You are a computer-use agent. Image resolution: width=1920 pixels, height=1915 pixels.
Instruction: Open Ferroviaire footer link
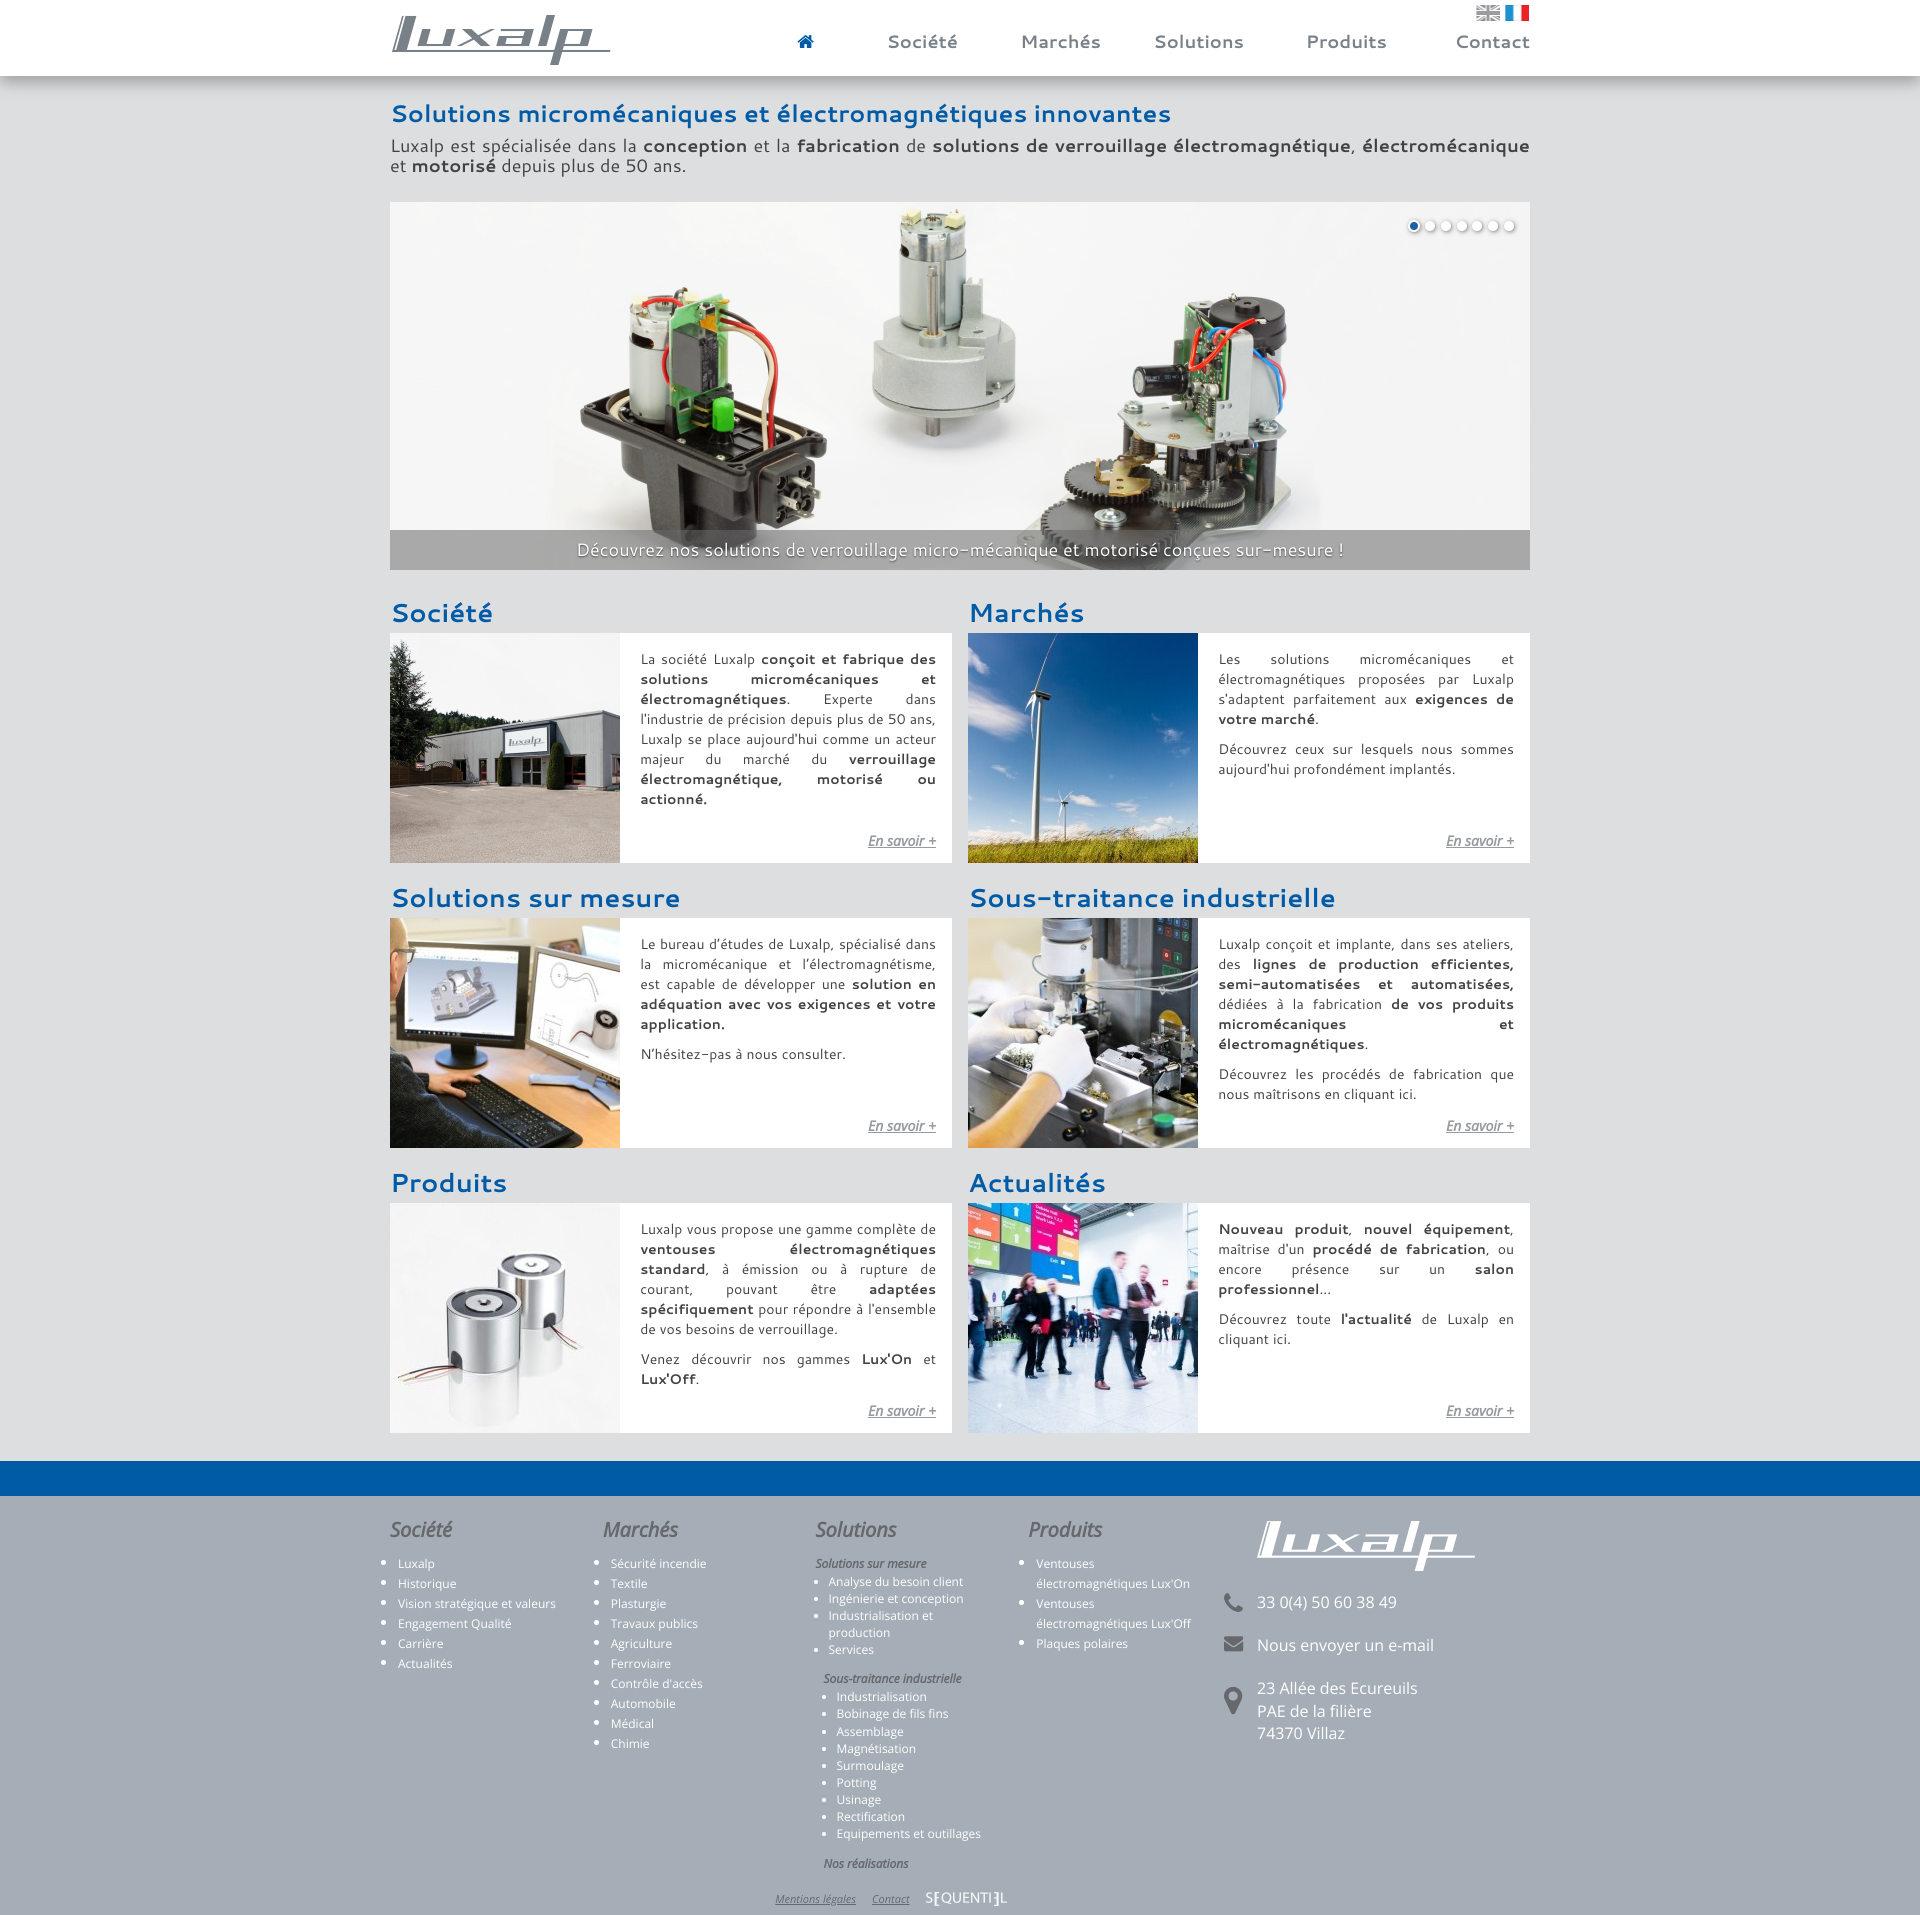[x=640, y=1664]
